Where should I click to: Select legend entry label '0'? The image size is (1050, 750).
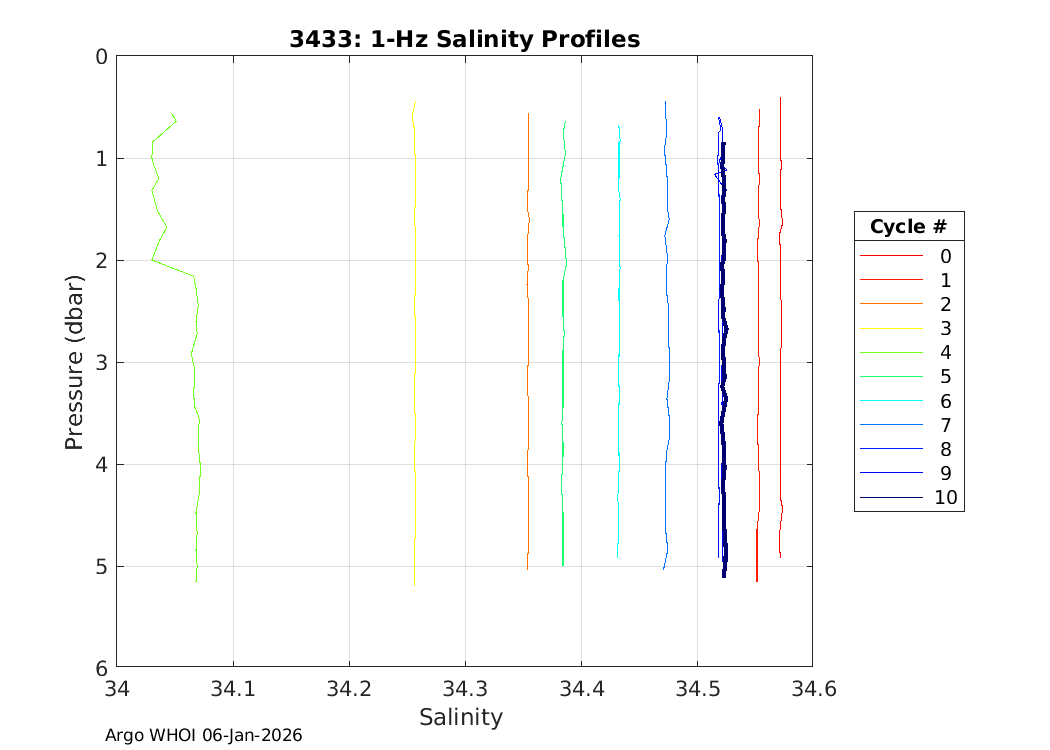pyautogui.click(x=945, y=256)
